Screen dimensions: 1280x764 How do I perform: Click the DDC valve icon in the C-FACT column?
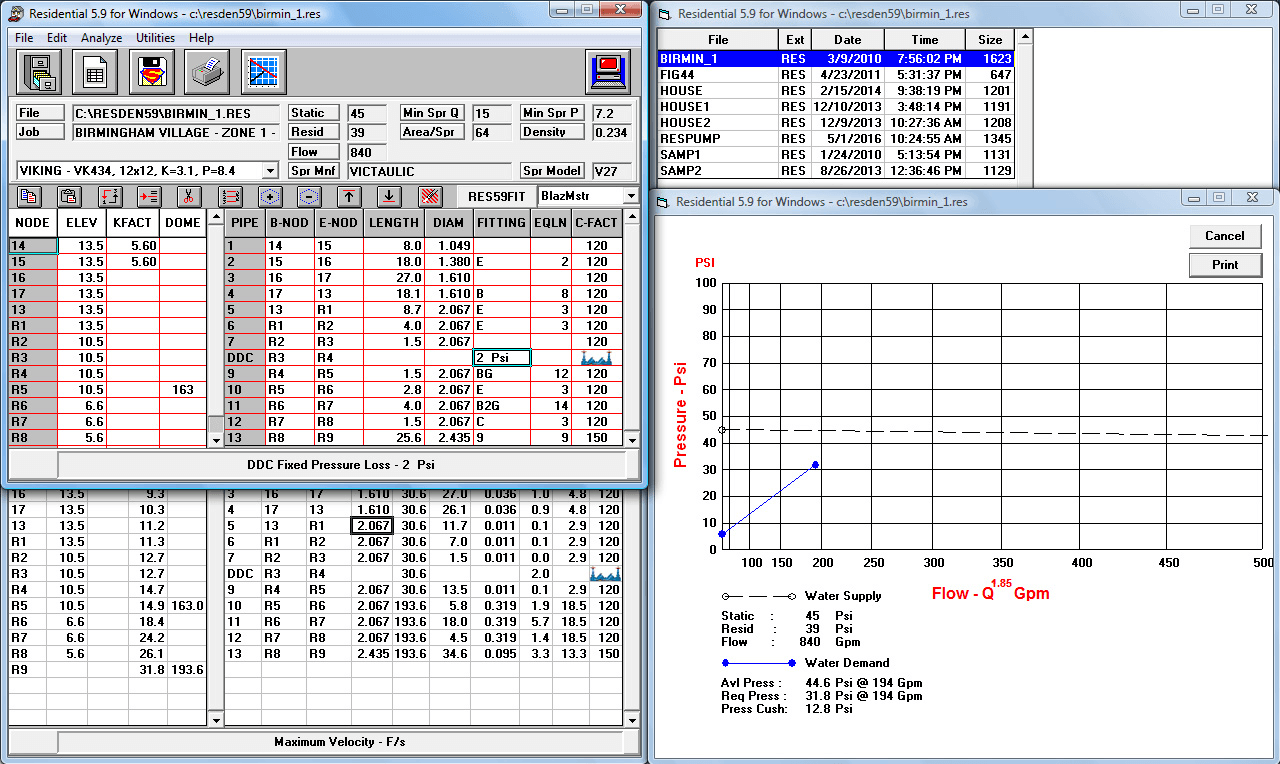[596, 357]
